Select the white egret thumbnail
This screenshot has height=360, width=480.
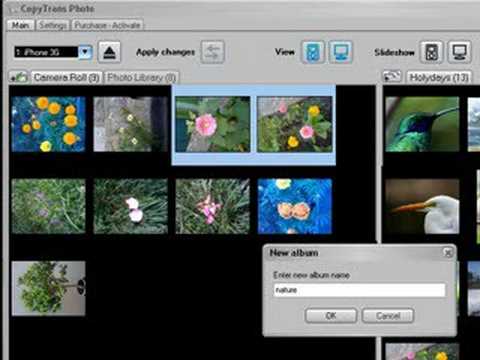(422, 206)
